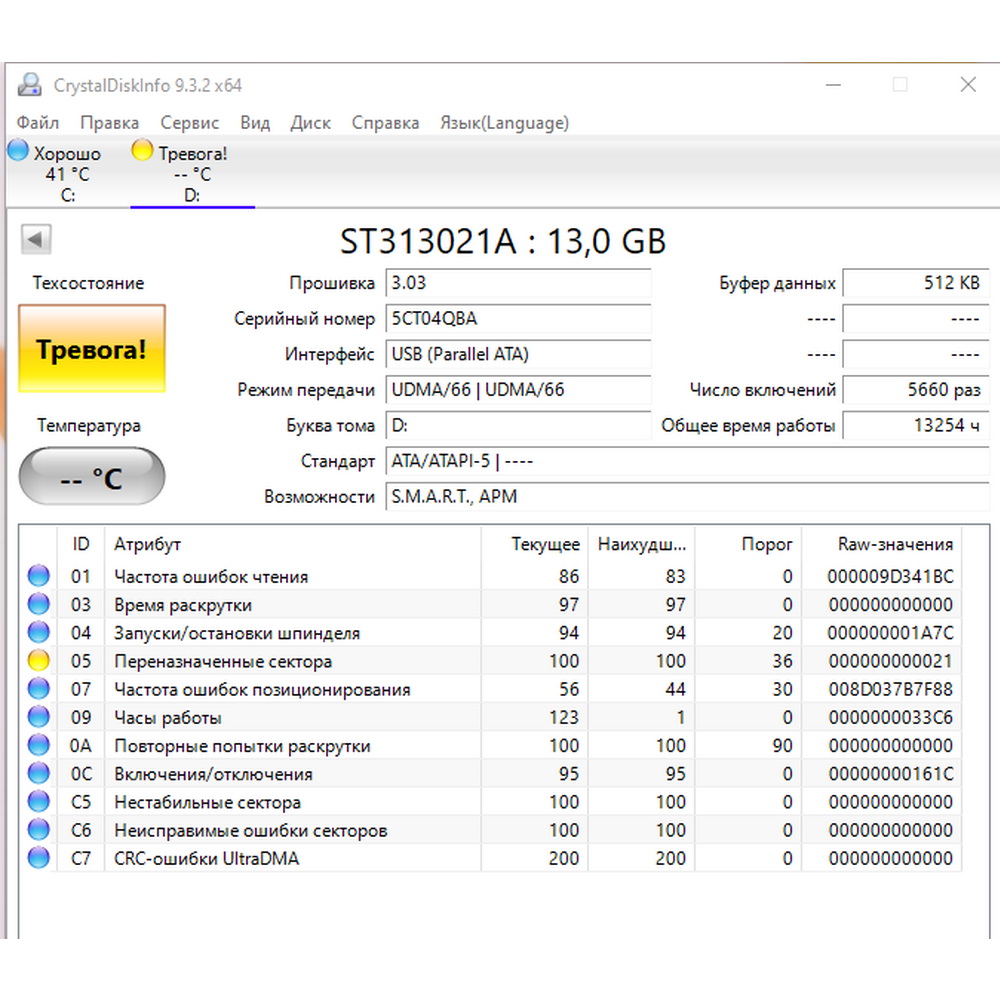Select row Частота ошибок чтения
This screenshot has width=1000, height=1000.
pyautogui.click(x=490, y=576)
